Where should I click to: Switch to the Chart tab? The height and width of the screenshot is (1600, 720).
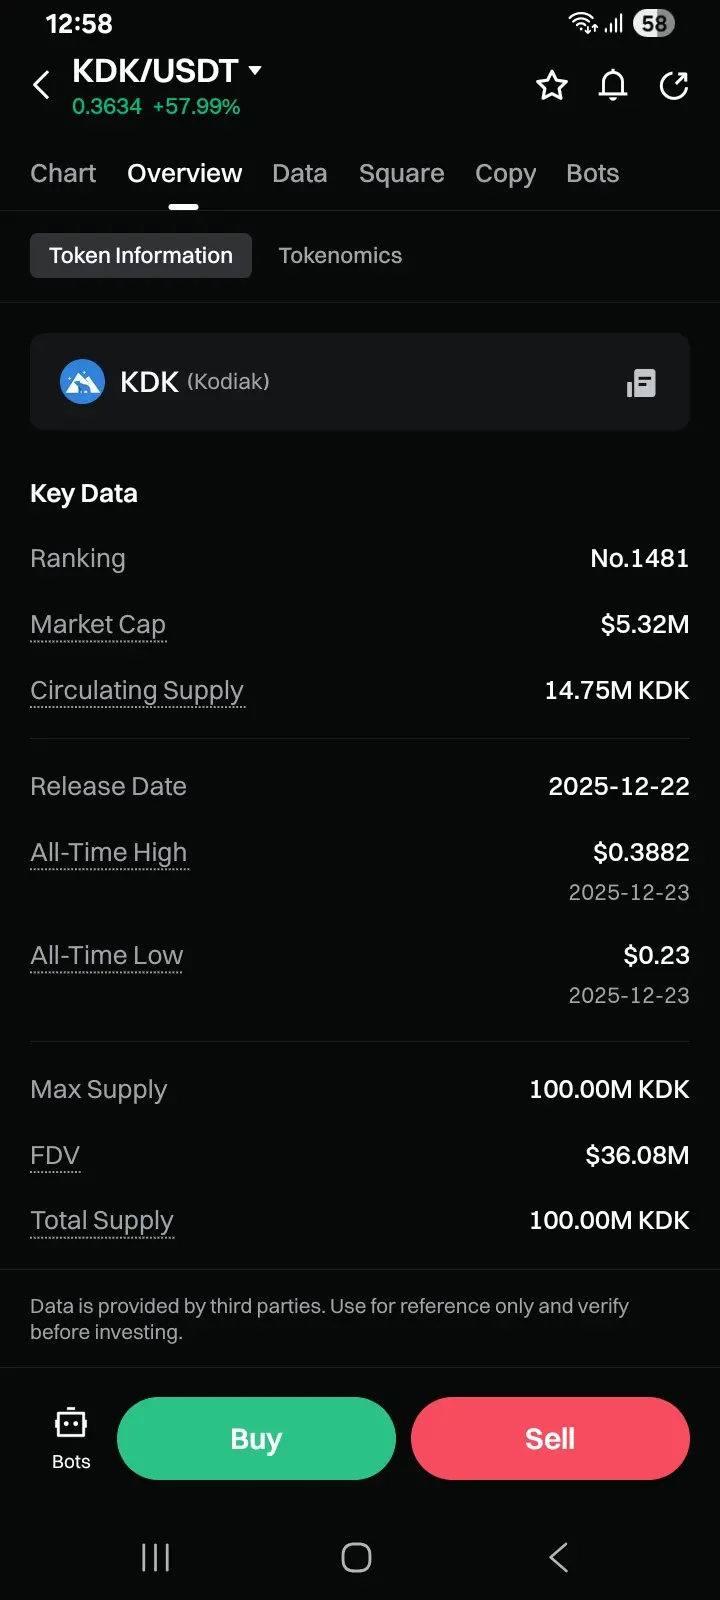63,173
